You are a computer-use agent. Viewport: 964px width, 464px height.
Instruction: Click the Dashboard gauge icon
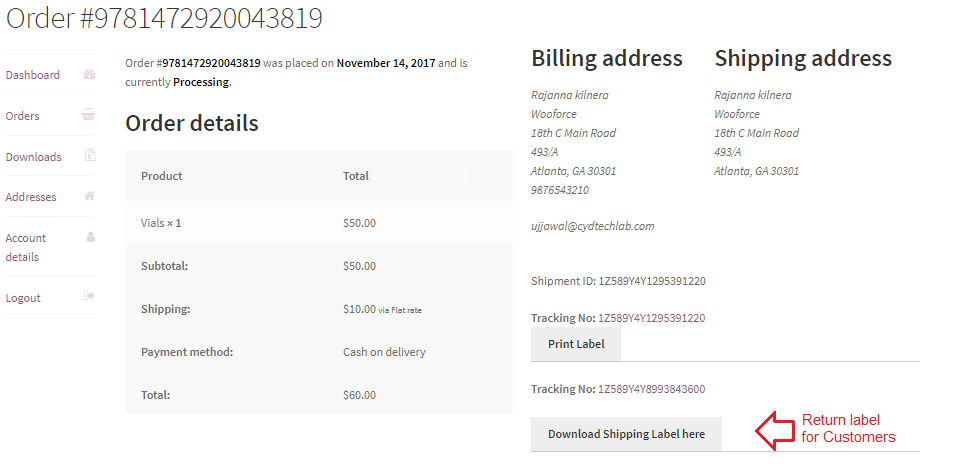89,74
